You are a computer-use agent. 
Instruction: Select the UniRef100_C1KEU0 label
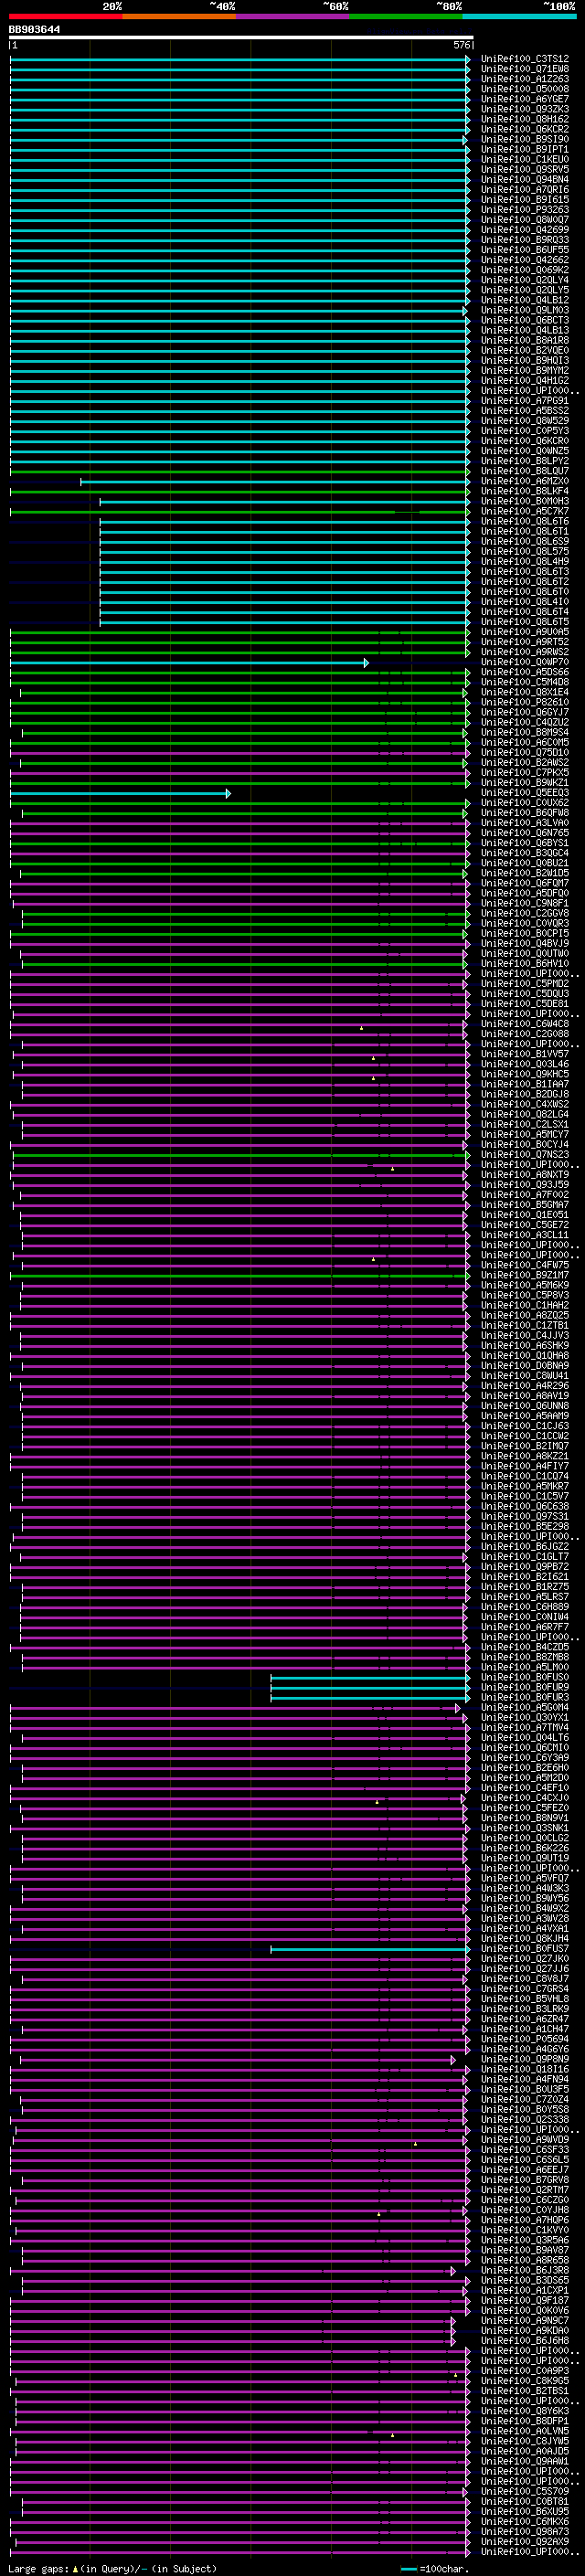[x=525, y=159]
